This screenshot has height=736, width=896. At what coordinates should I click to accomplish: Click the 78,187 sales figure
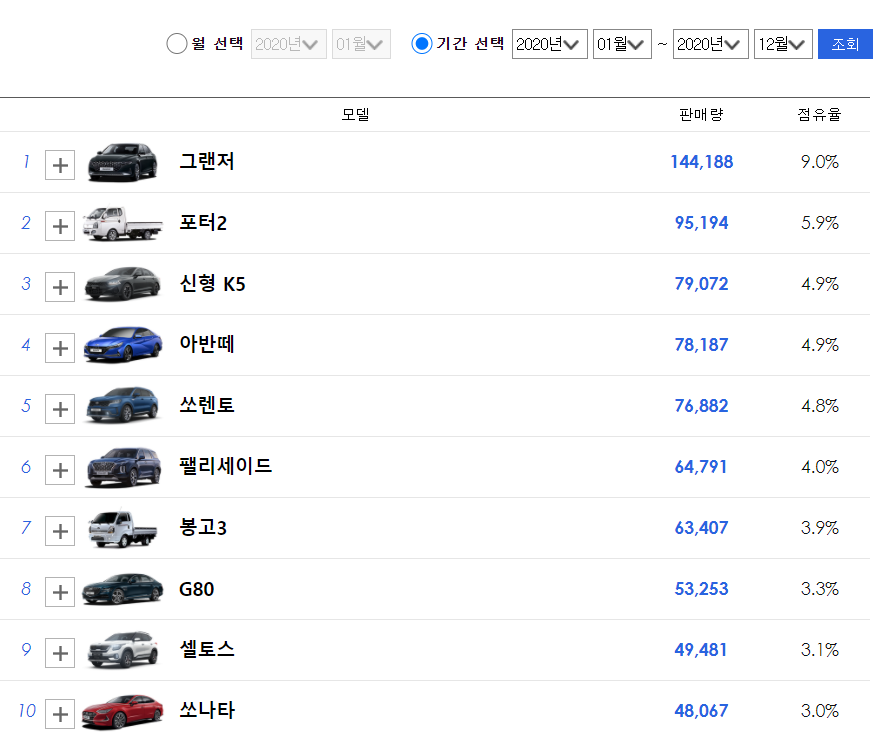click(x=702, y=345)
